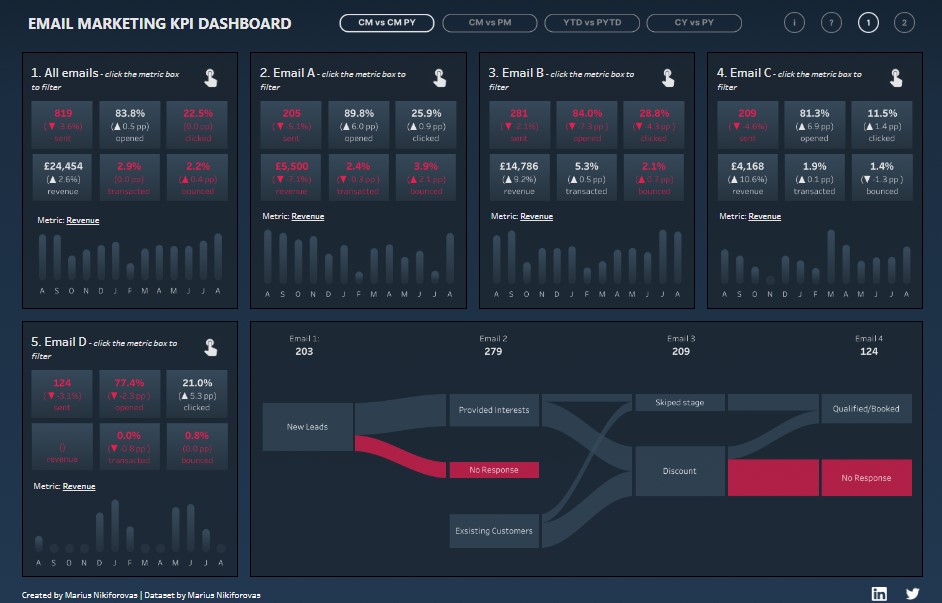Choose Email B 2.1% bounced metric box
Image resolution: width=942 pixels, height=603 pixels.
tap(654, 178)
